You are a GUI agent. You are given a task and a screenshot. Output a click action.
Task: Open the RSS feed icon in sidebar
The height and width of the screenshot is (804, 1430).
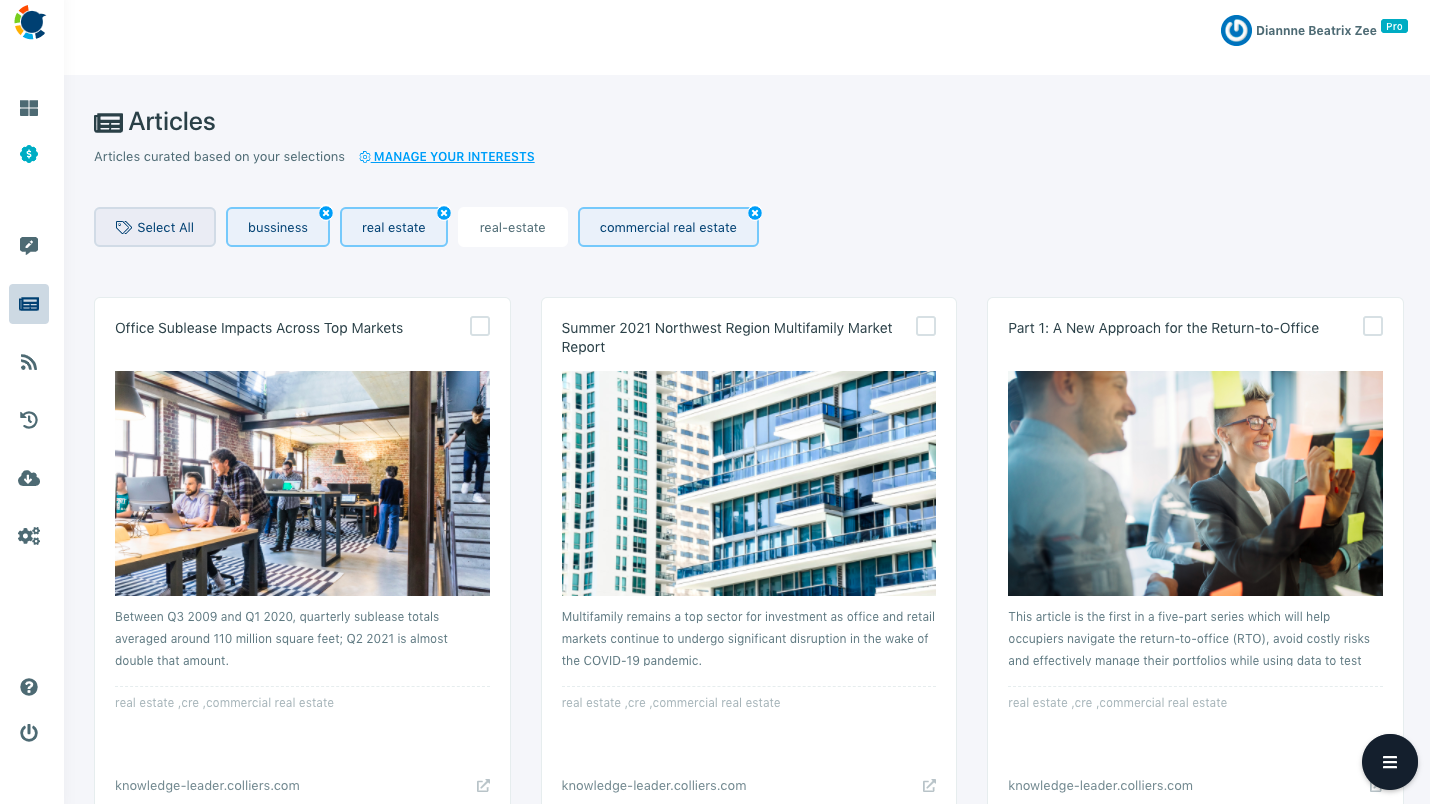coord(29,362)
